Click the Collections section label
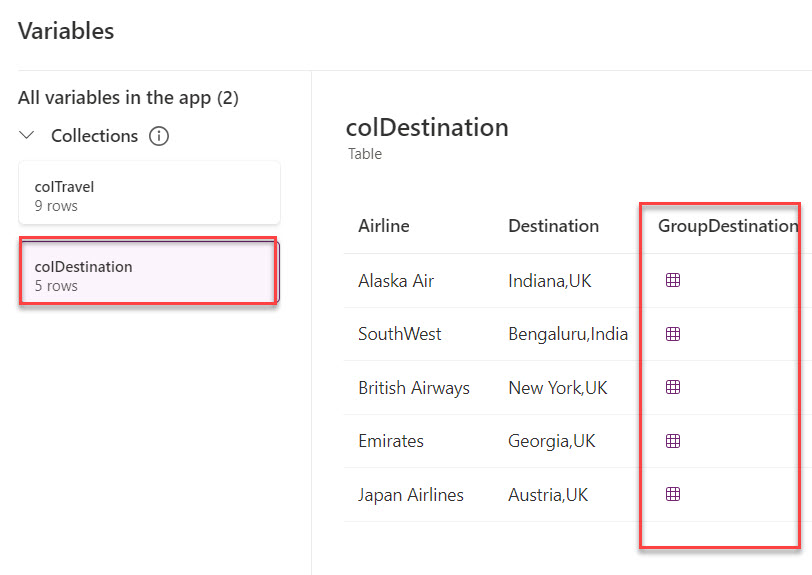This screenshot has height=575, width=812. 94,136
